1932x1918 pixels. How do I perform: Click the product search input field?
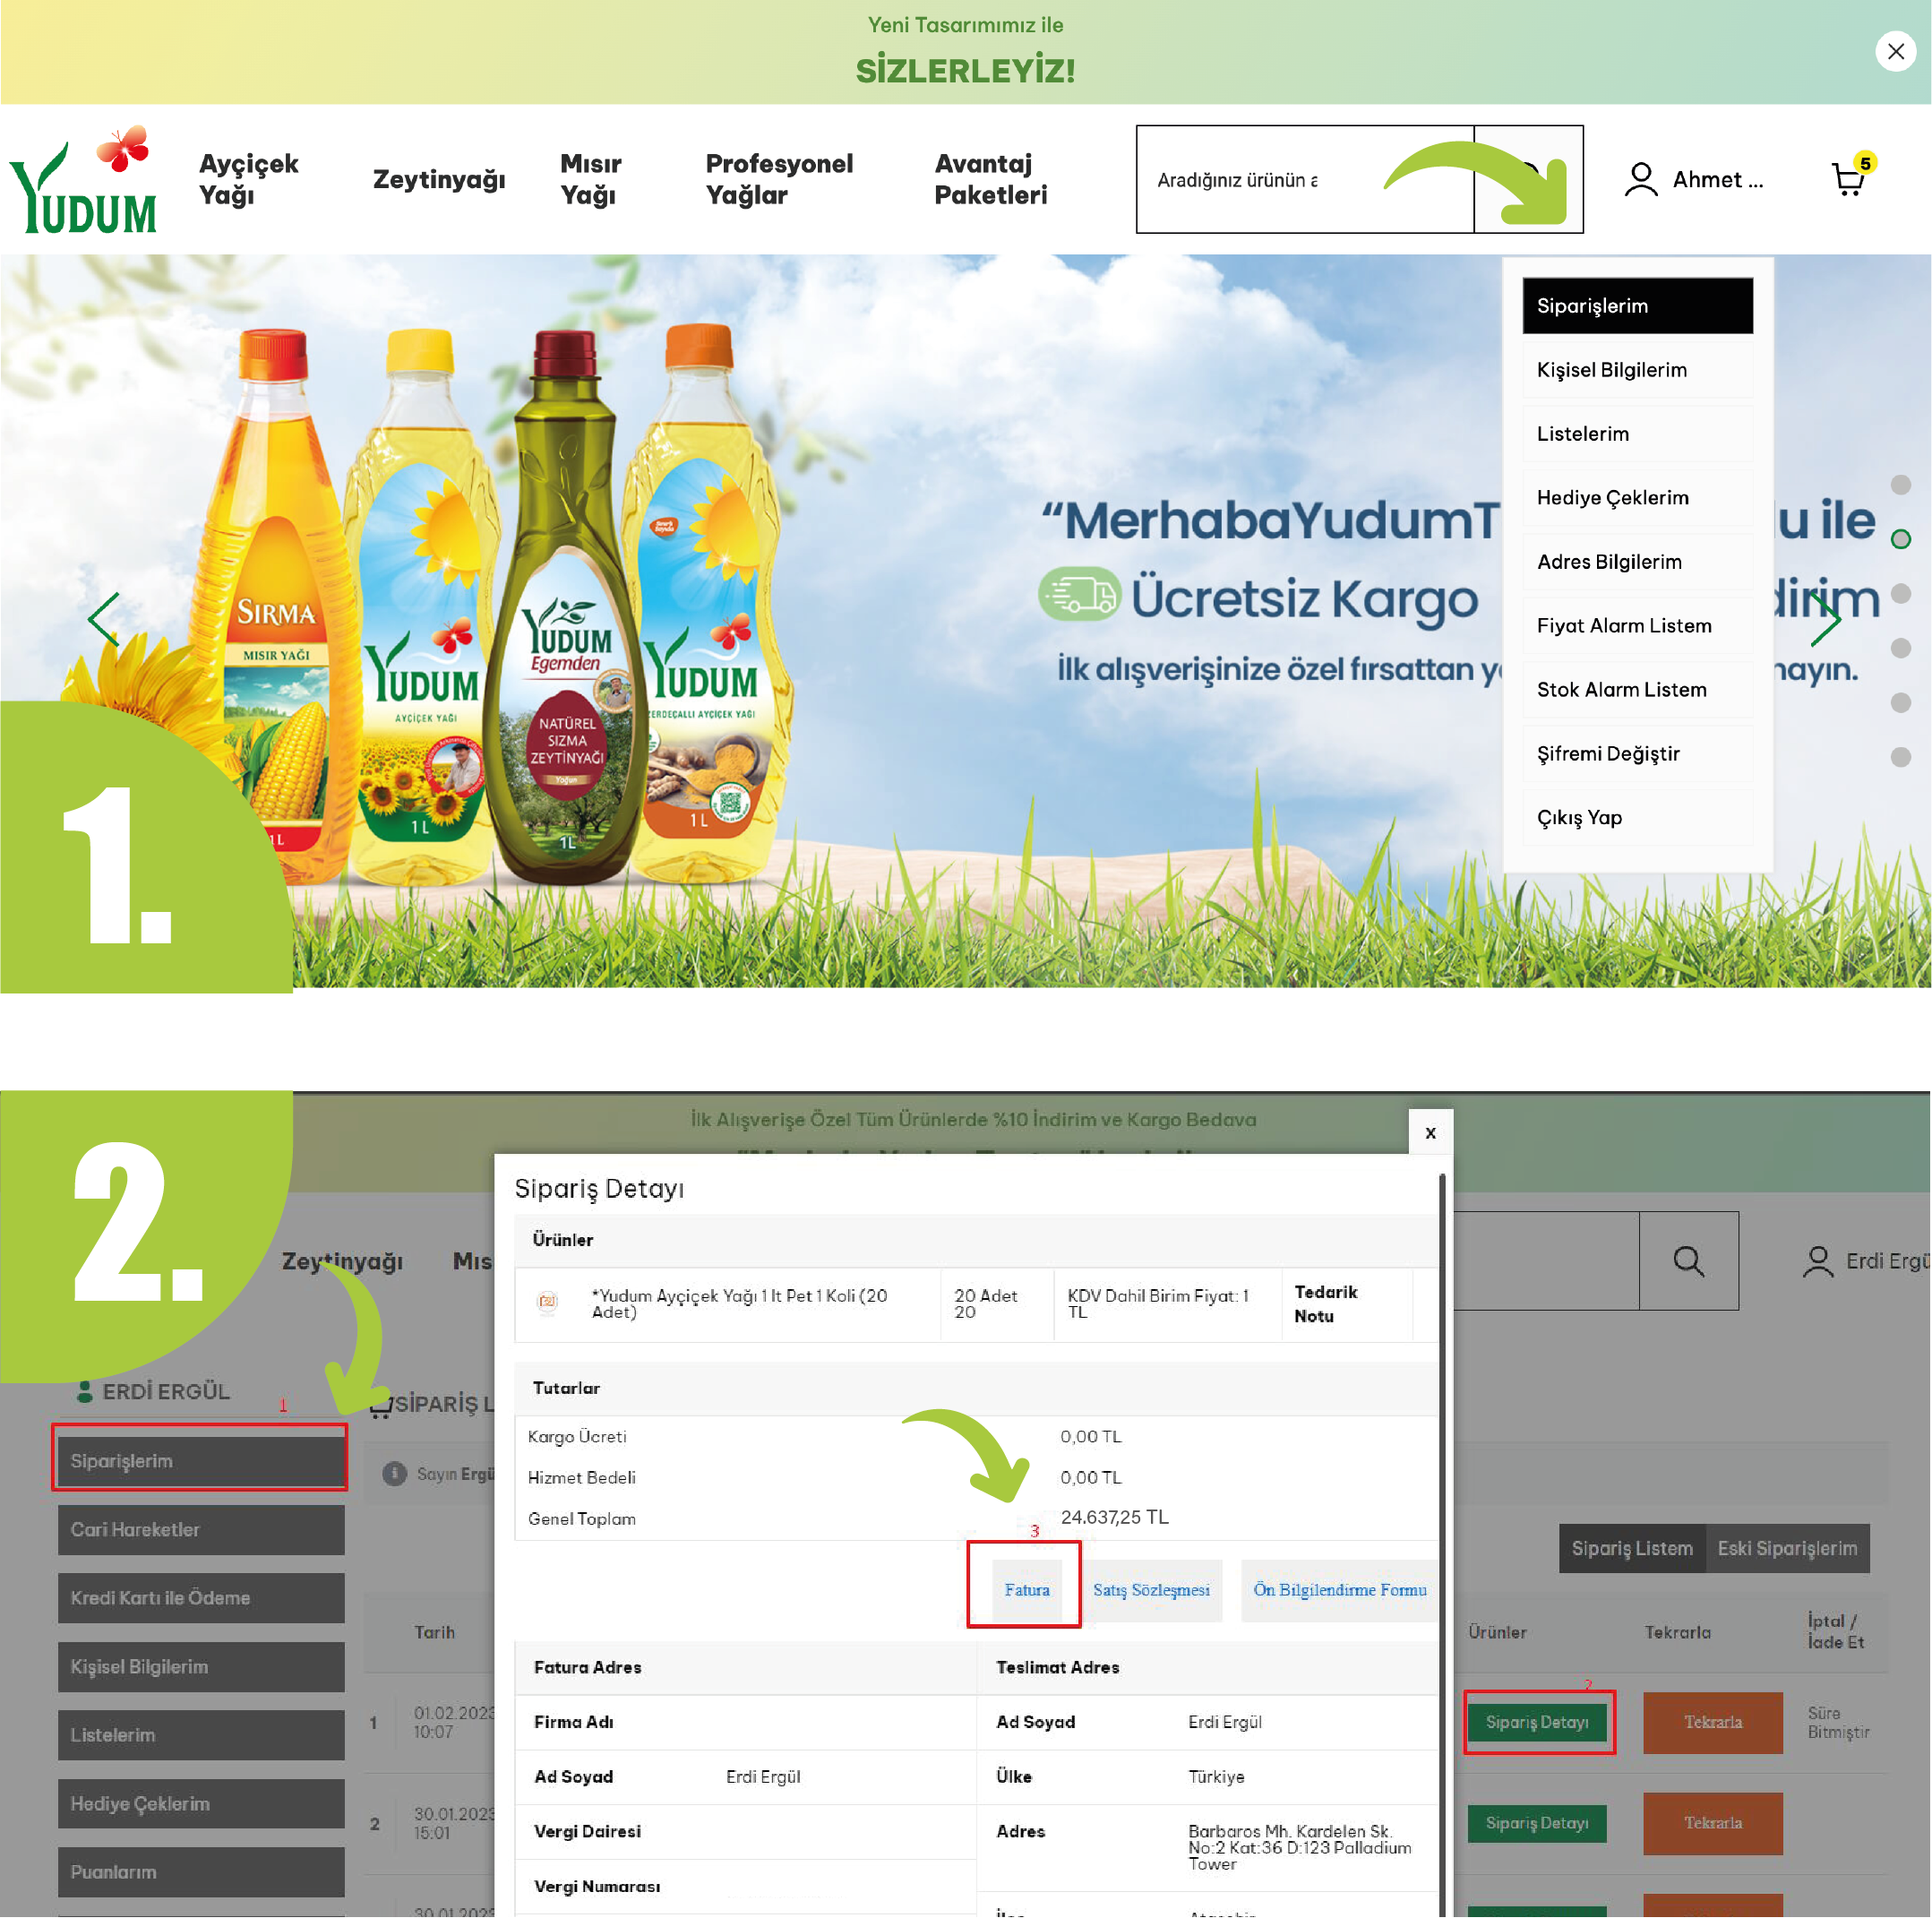click(x=1305, y=180)
